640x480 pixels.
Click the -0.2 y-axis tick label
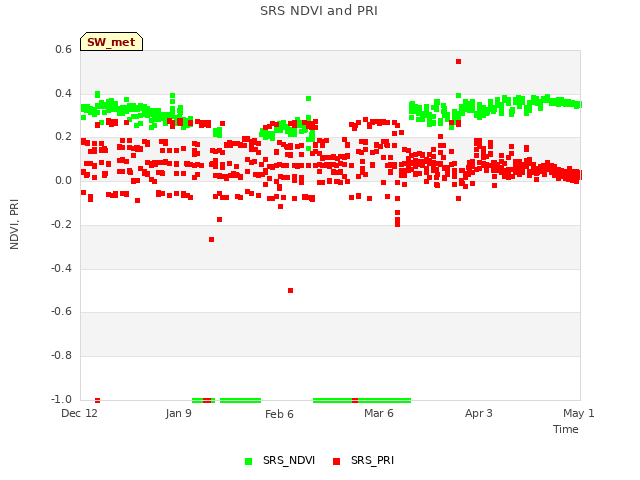61,224
